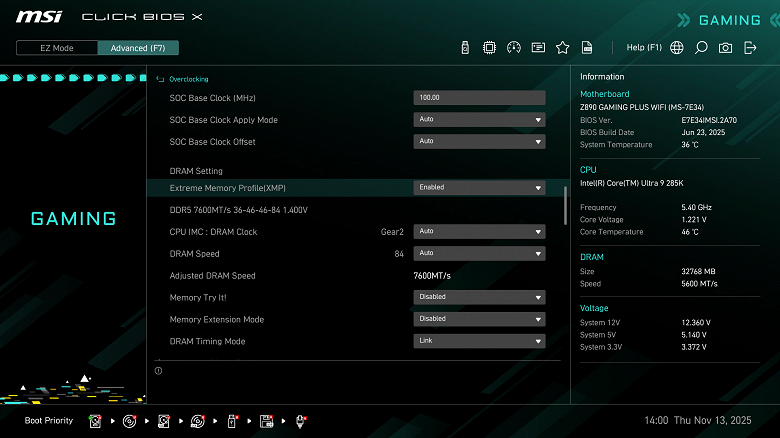Viewport: 780px width, 438px height.
Task: Open the hardware monitor gauge icon
Action: pos(514,48)
